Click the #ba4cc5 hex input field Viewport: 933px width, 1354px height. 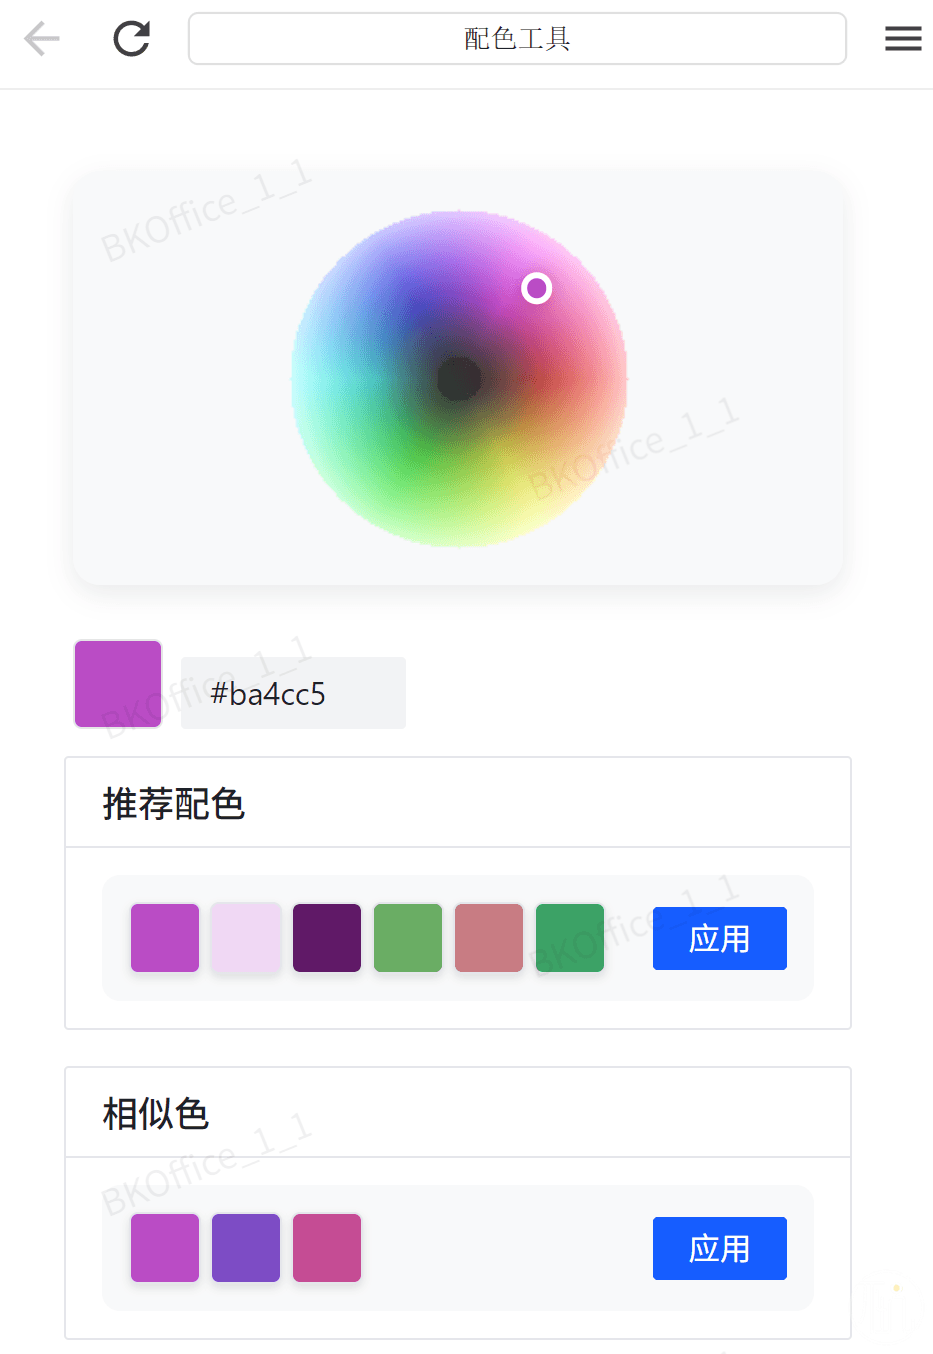pyautogui.click(x=293, y=693)
